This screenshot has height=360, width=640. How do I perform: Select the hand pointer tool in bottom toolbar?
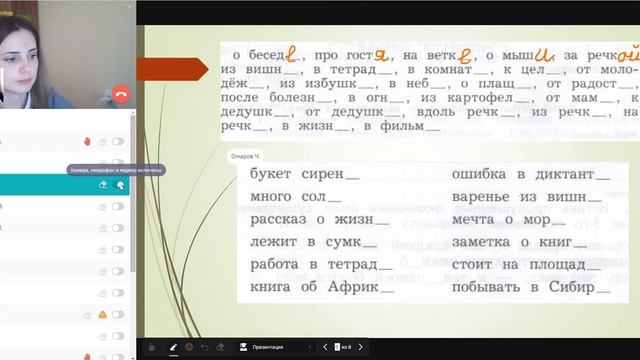pos(152,347)
